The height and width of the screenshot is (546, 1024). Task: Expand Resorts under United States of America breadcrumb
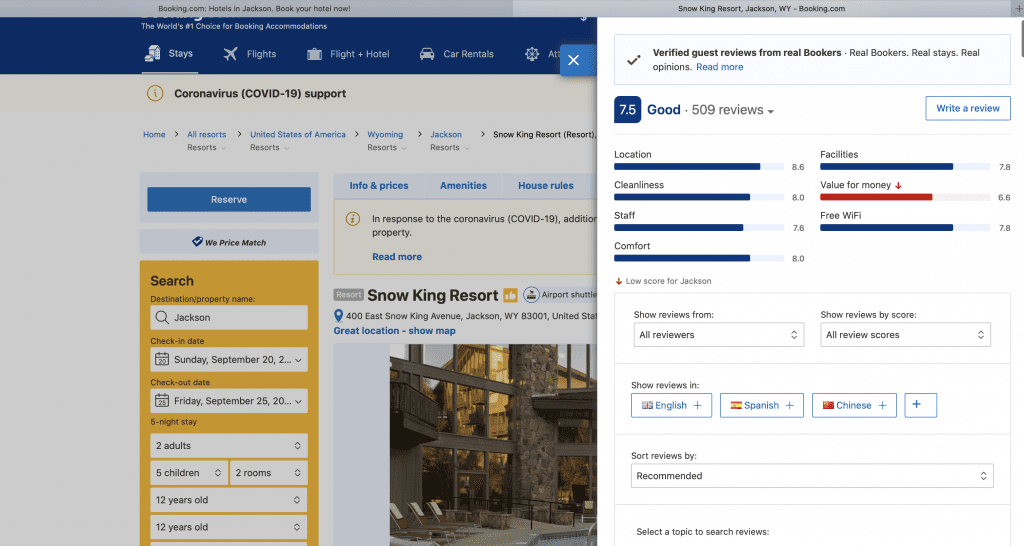[270, 148]
